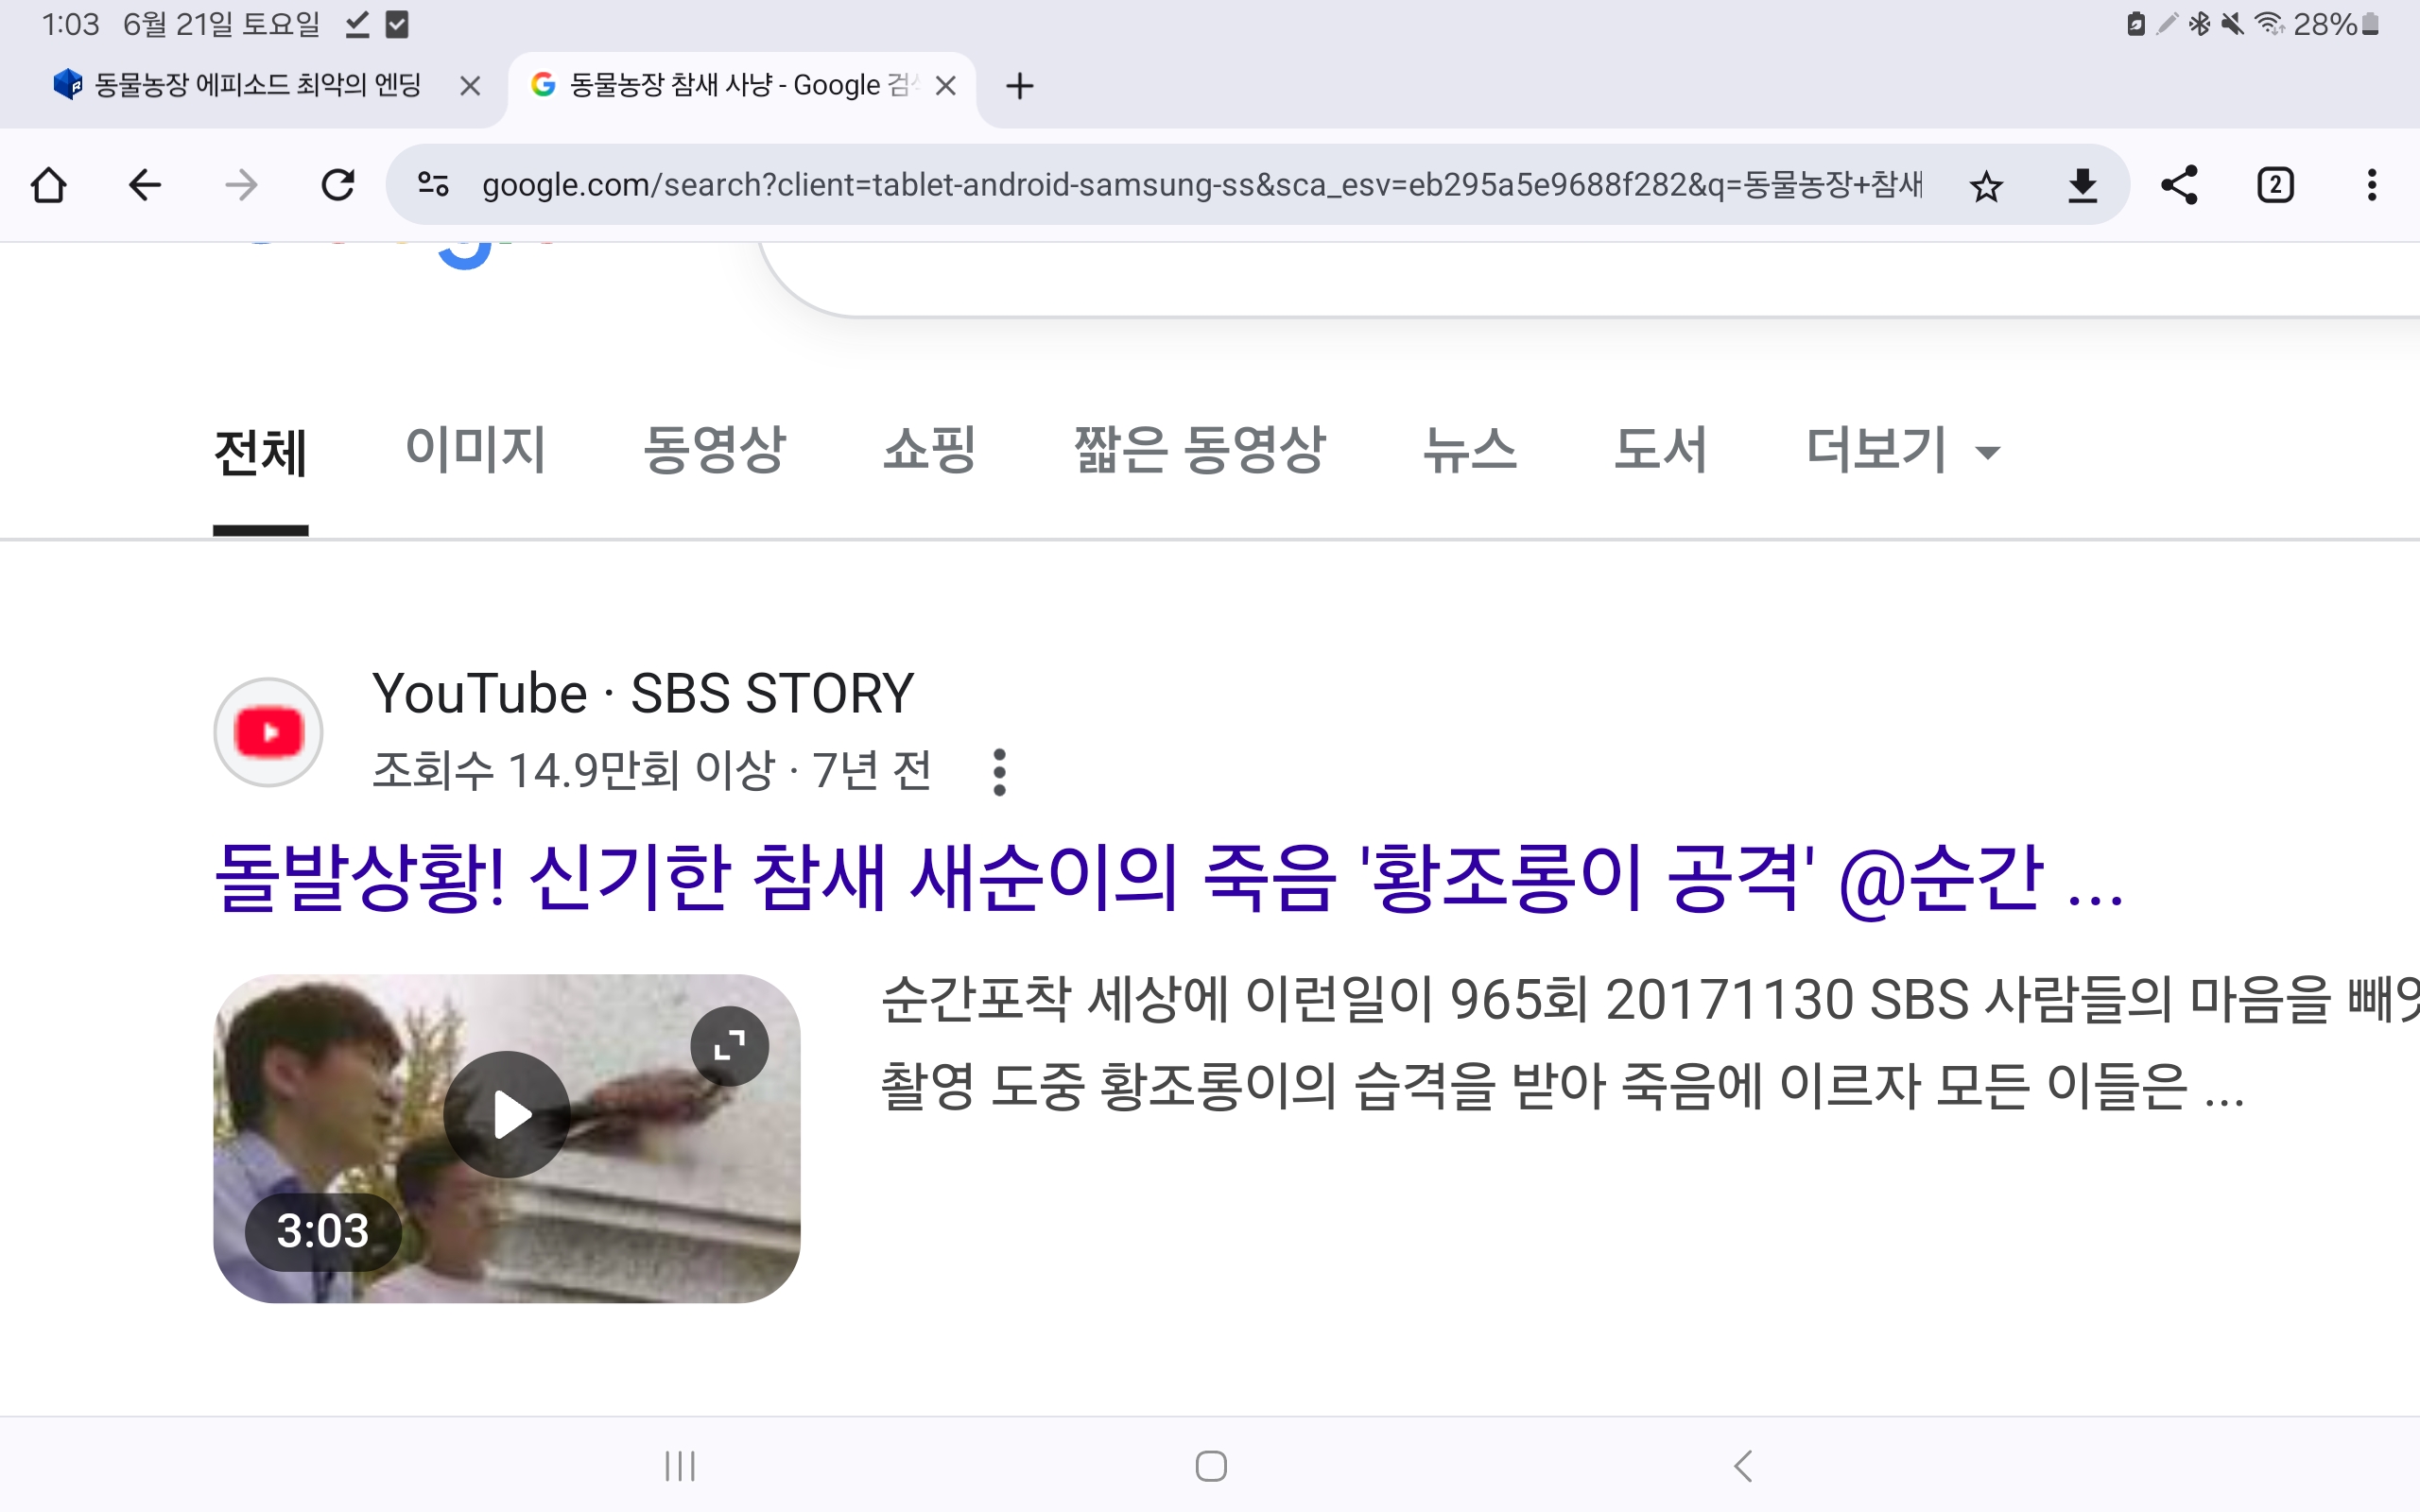Tap the Android home navigation button
Screen dimensions: 2420x1512
1211,1466
